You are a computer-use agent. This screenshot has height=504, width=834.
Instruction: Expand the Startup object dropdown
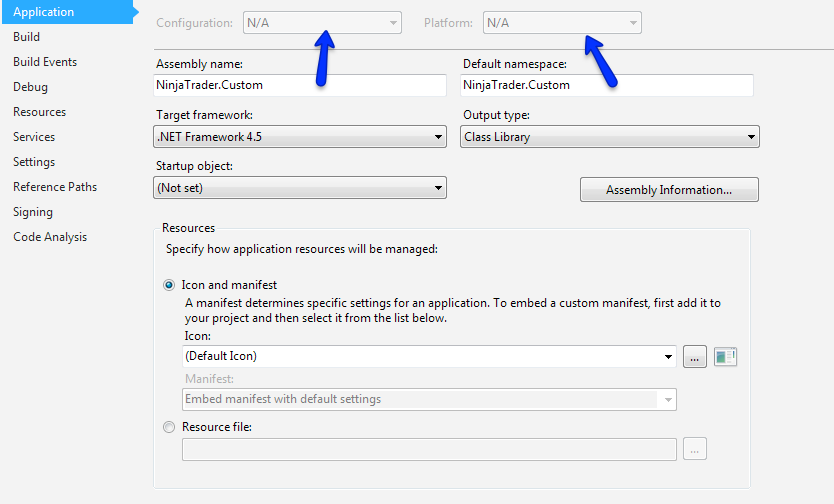300,187
